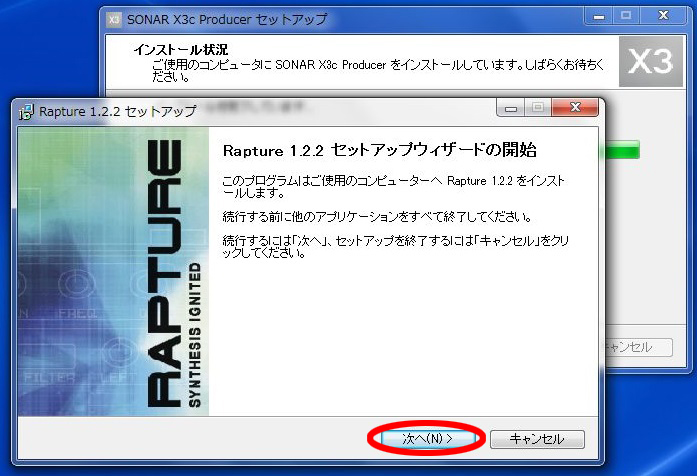Screen dimensions: 697x476
Task: Close the Rapture 1.2.2 setup window
Action: click(575, 107)
